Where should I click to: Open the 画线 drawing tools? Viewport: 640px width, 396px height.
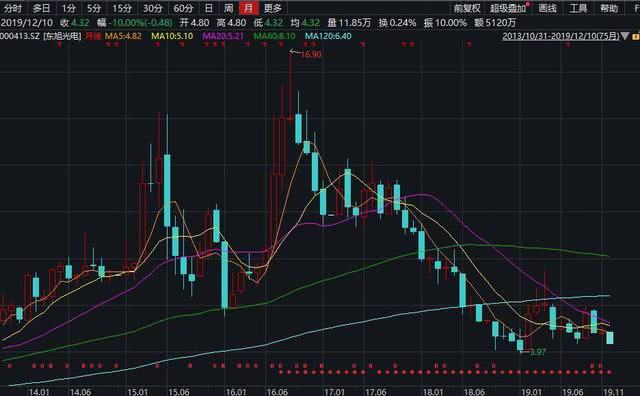[547, 8]
